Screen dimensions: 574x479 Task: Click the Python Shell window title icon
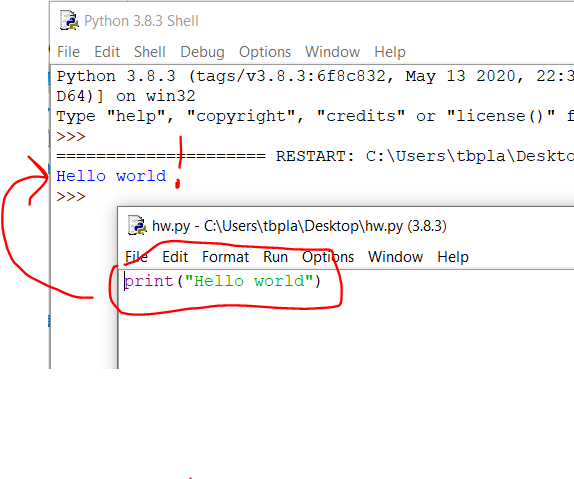coord(69,21)
